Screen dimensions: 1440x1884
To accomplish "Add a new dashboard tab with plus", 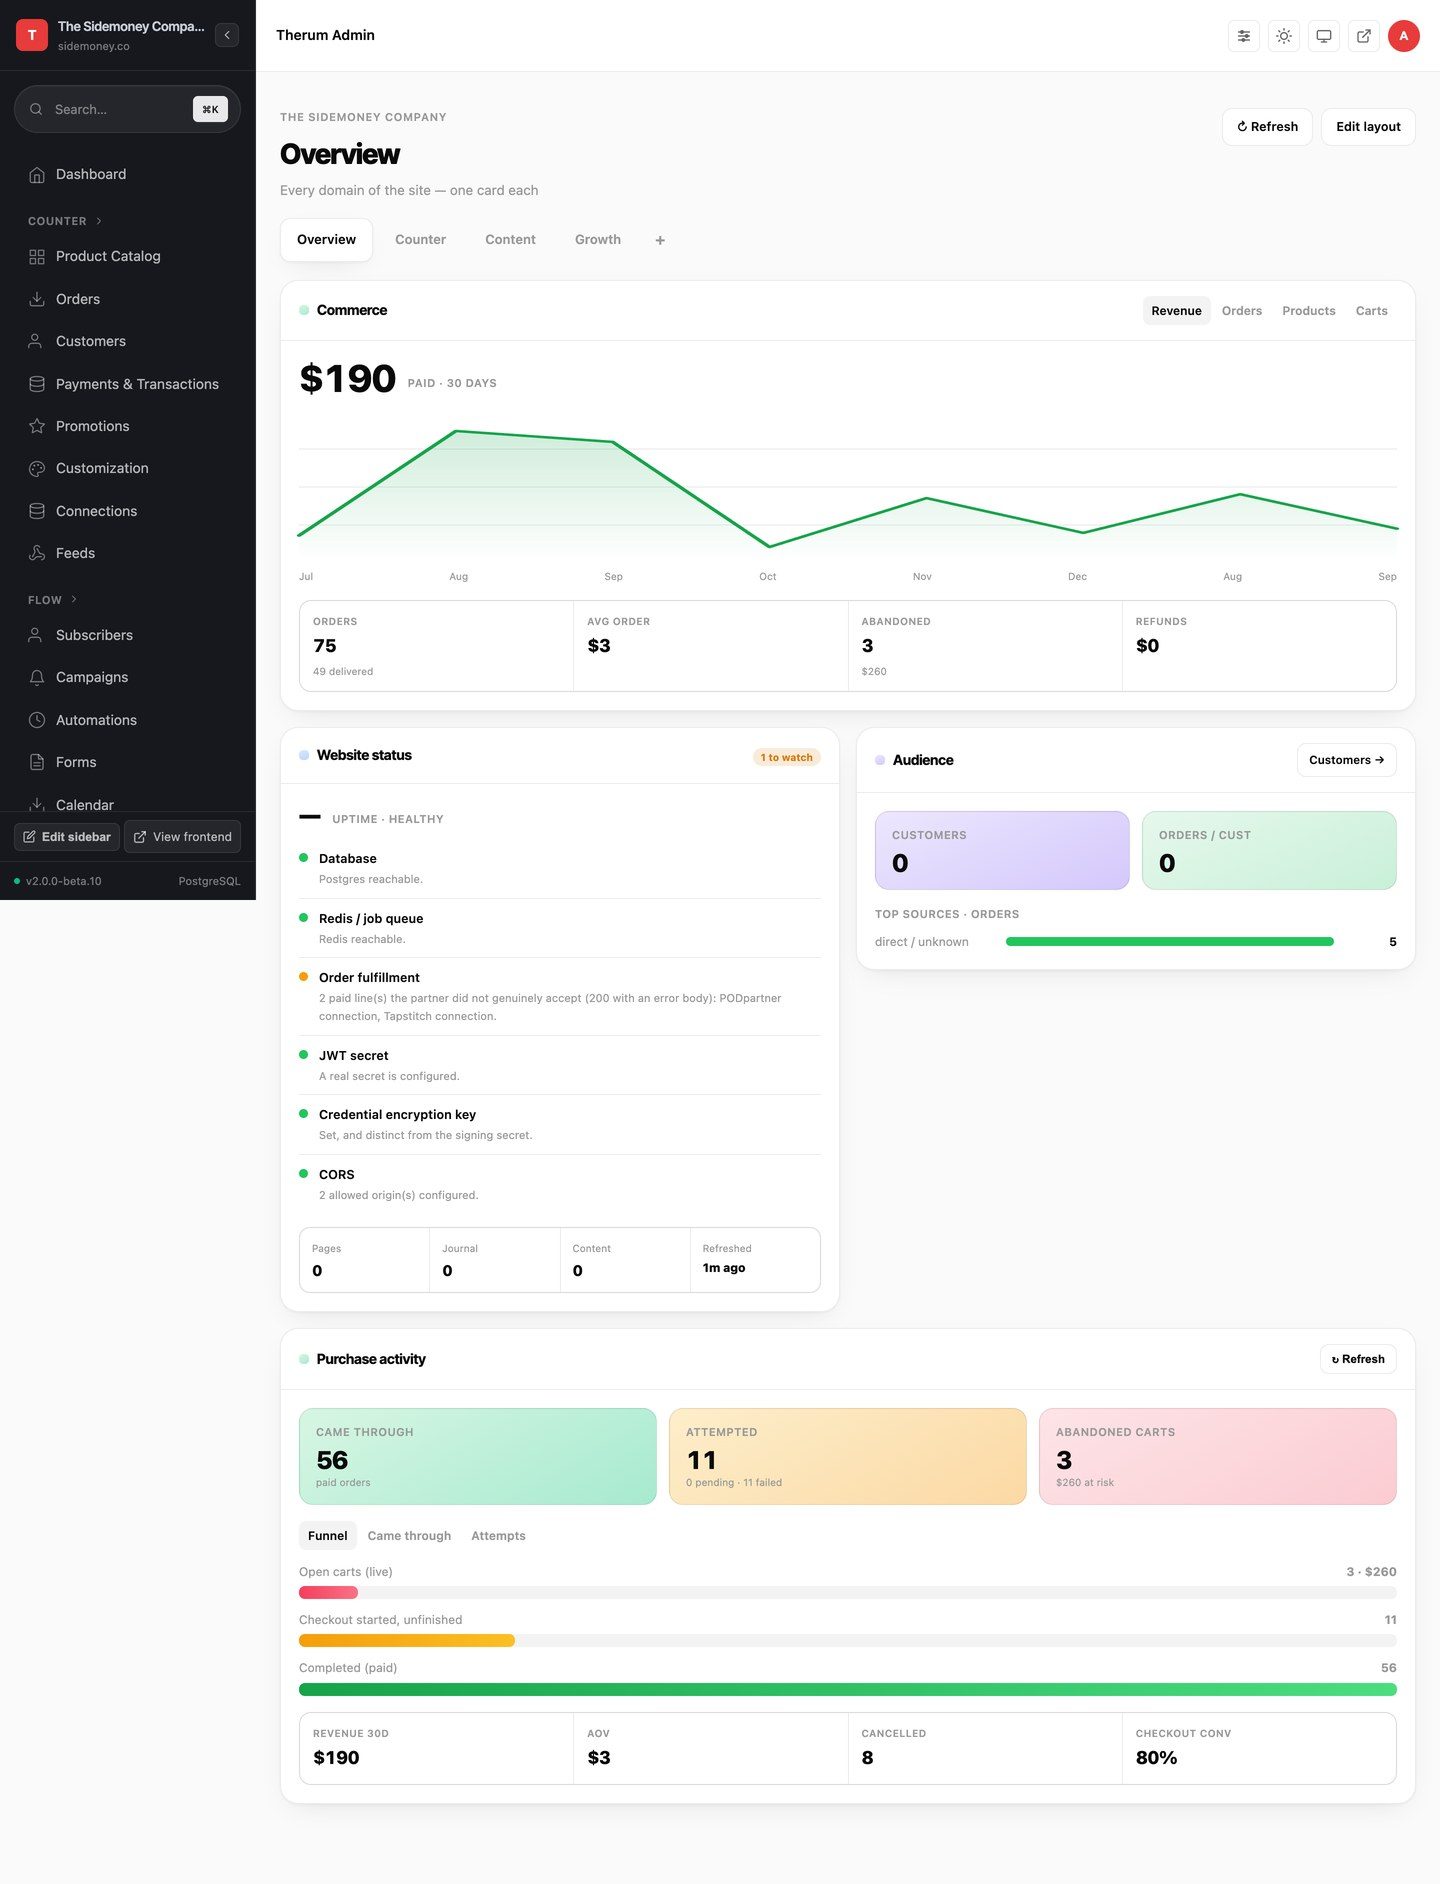I will [x=660, y=240].
